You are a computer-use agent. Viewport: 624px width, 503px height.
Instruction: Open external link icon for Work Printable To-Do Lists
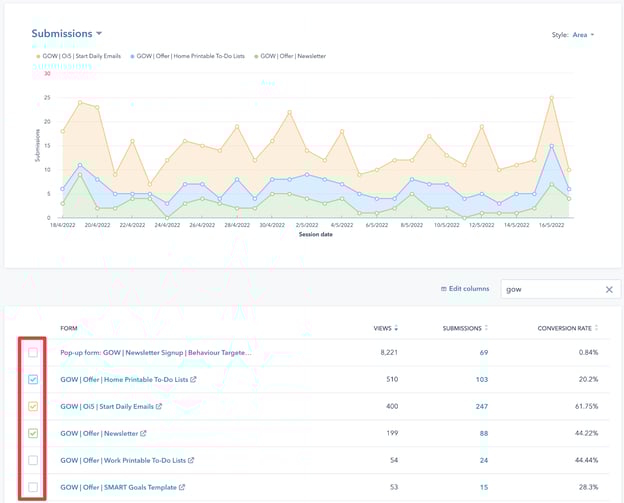(x=191, y=461)
